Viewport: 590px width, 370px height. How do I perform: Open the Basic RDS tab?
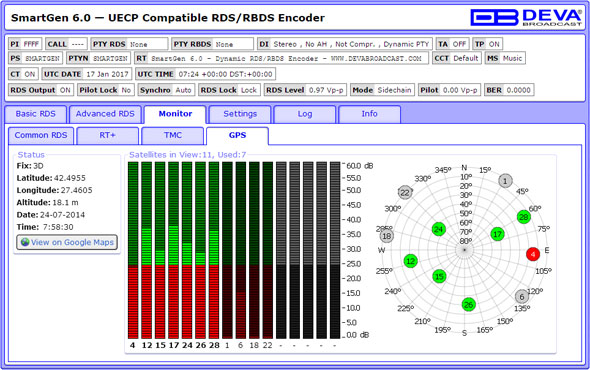pos(36,114)
